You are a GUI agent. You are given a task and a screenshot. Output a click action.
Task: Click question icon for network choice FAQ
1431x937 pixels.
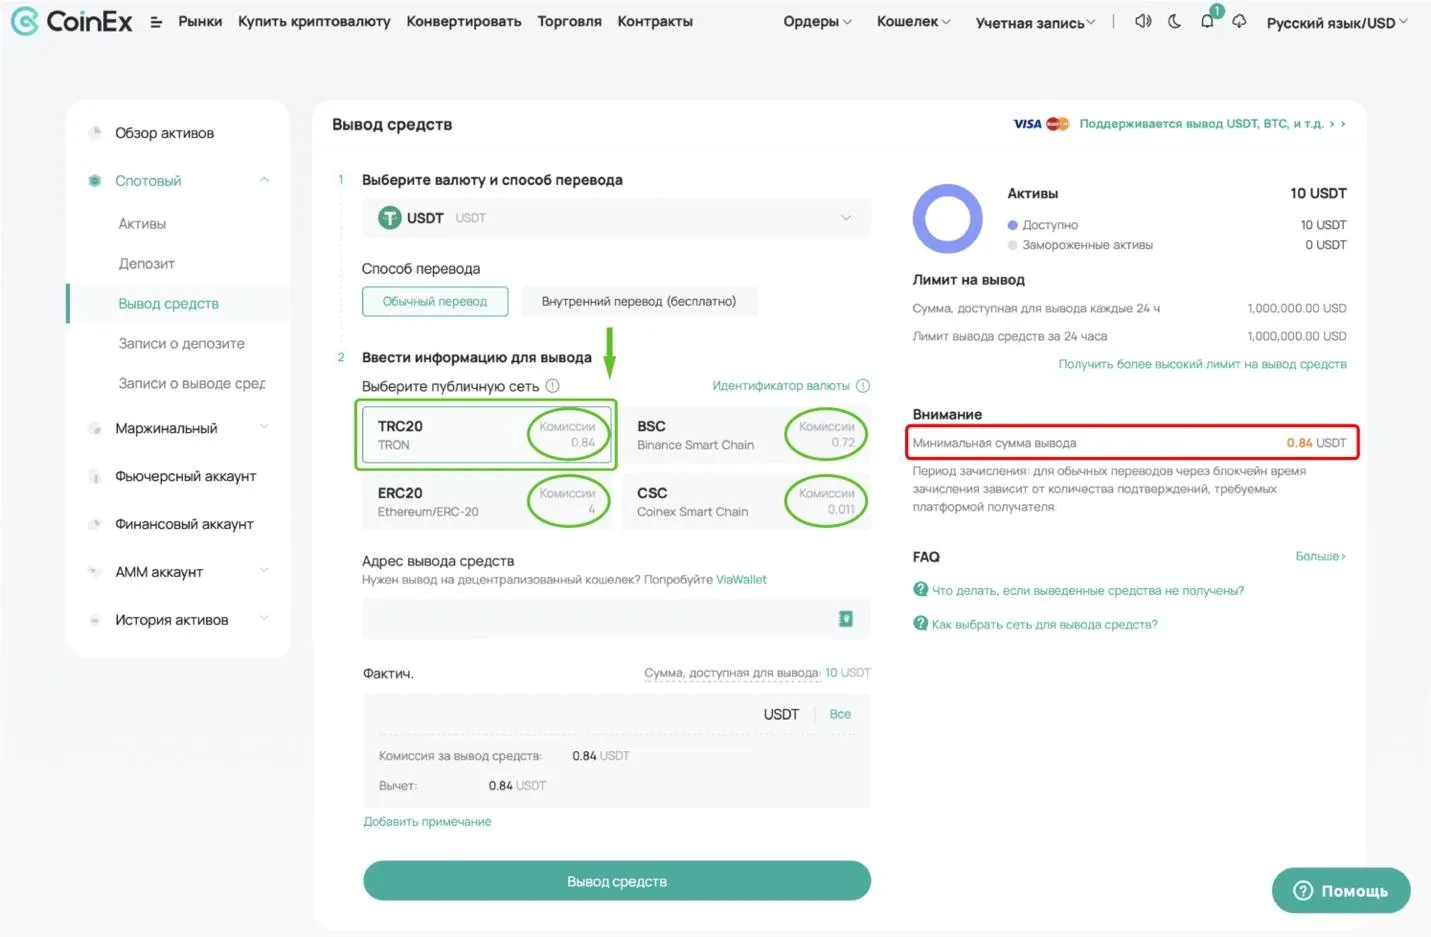(x=921, y=624)
